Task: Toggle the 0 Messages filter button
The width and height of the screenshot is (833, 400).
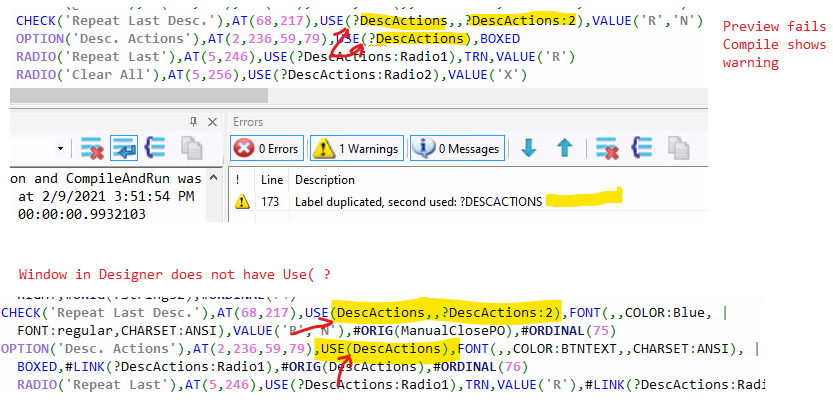Action: click(x=456, y=149)
